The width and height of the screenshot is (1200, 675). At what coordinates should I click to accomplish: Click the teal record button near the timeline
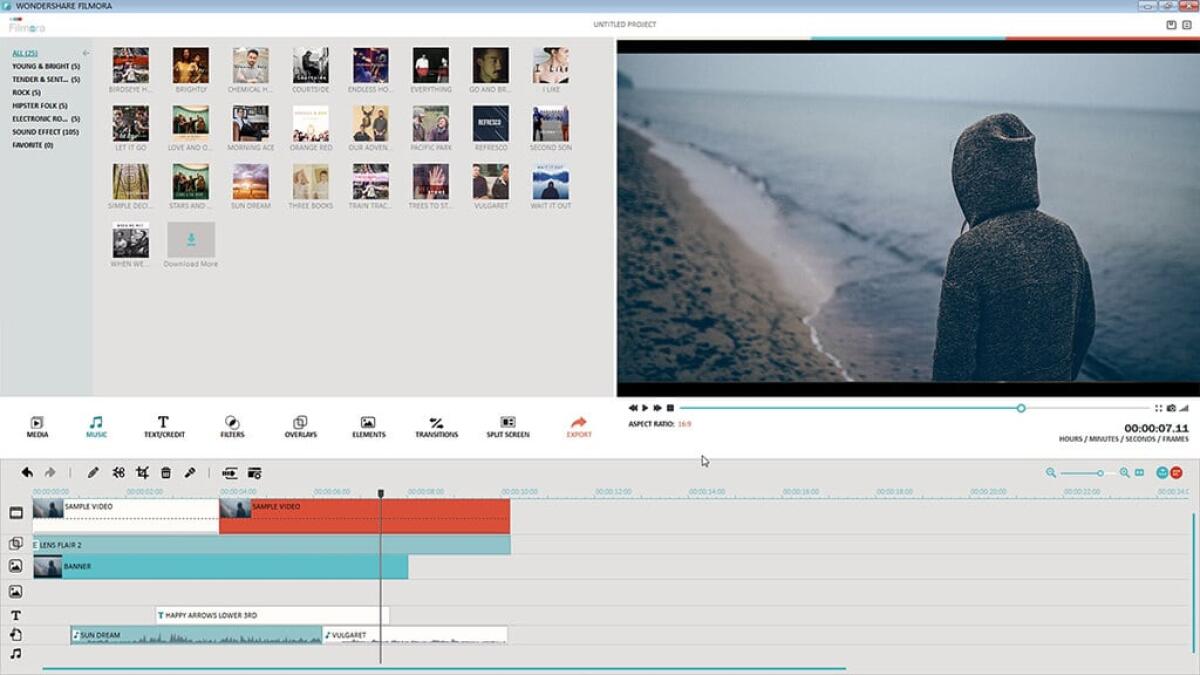point(1163,472)
